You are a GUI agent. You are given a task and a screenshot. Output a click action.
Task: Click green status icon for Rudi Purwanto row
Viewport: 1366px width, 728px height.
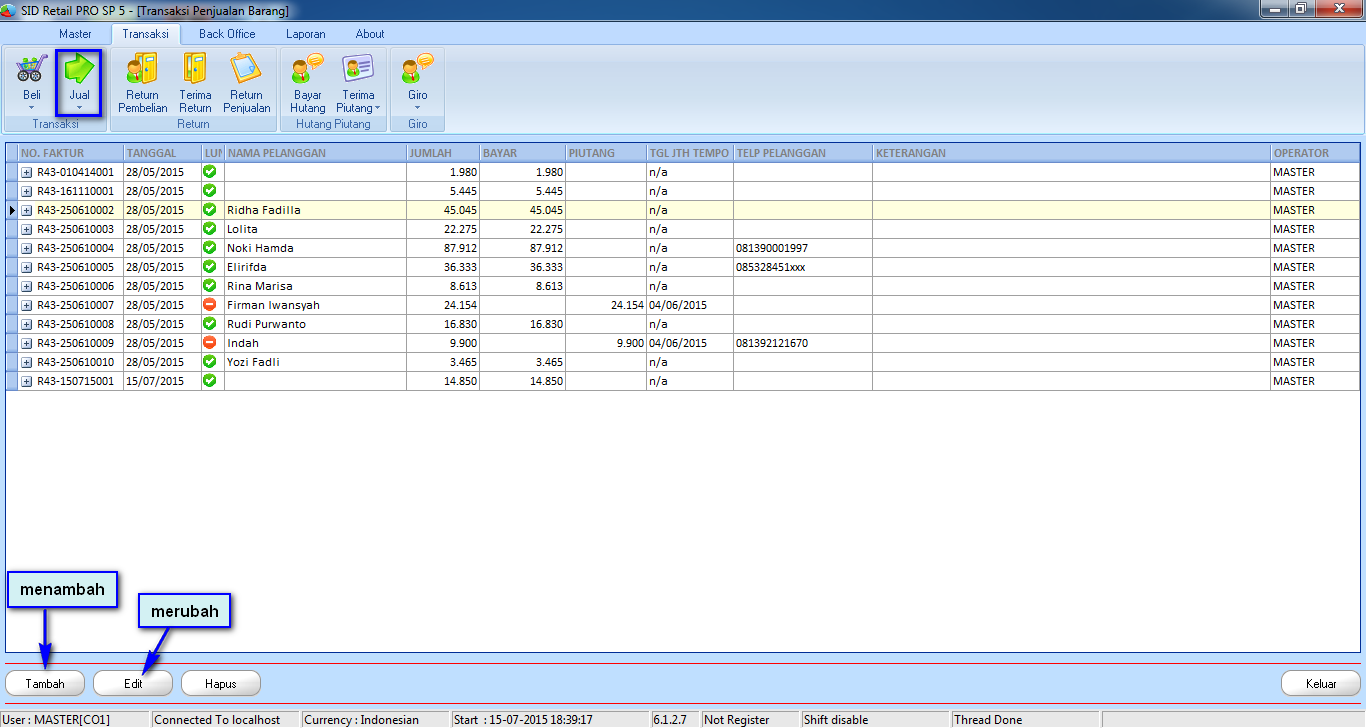pos(210,324)
